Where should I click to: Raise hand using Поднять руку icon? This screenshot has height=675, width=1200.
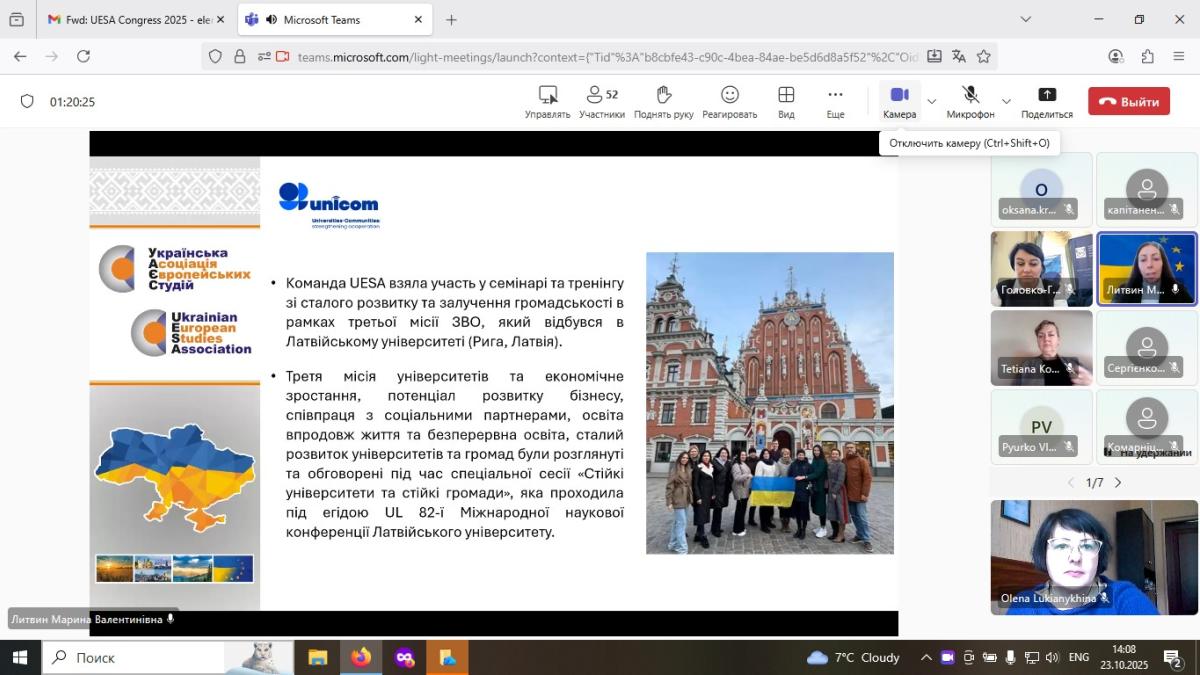(x=663, y=101)
